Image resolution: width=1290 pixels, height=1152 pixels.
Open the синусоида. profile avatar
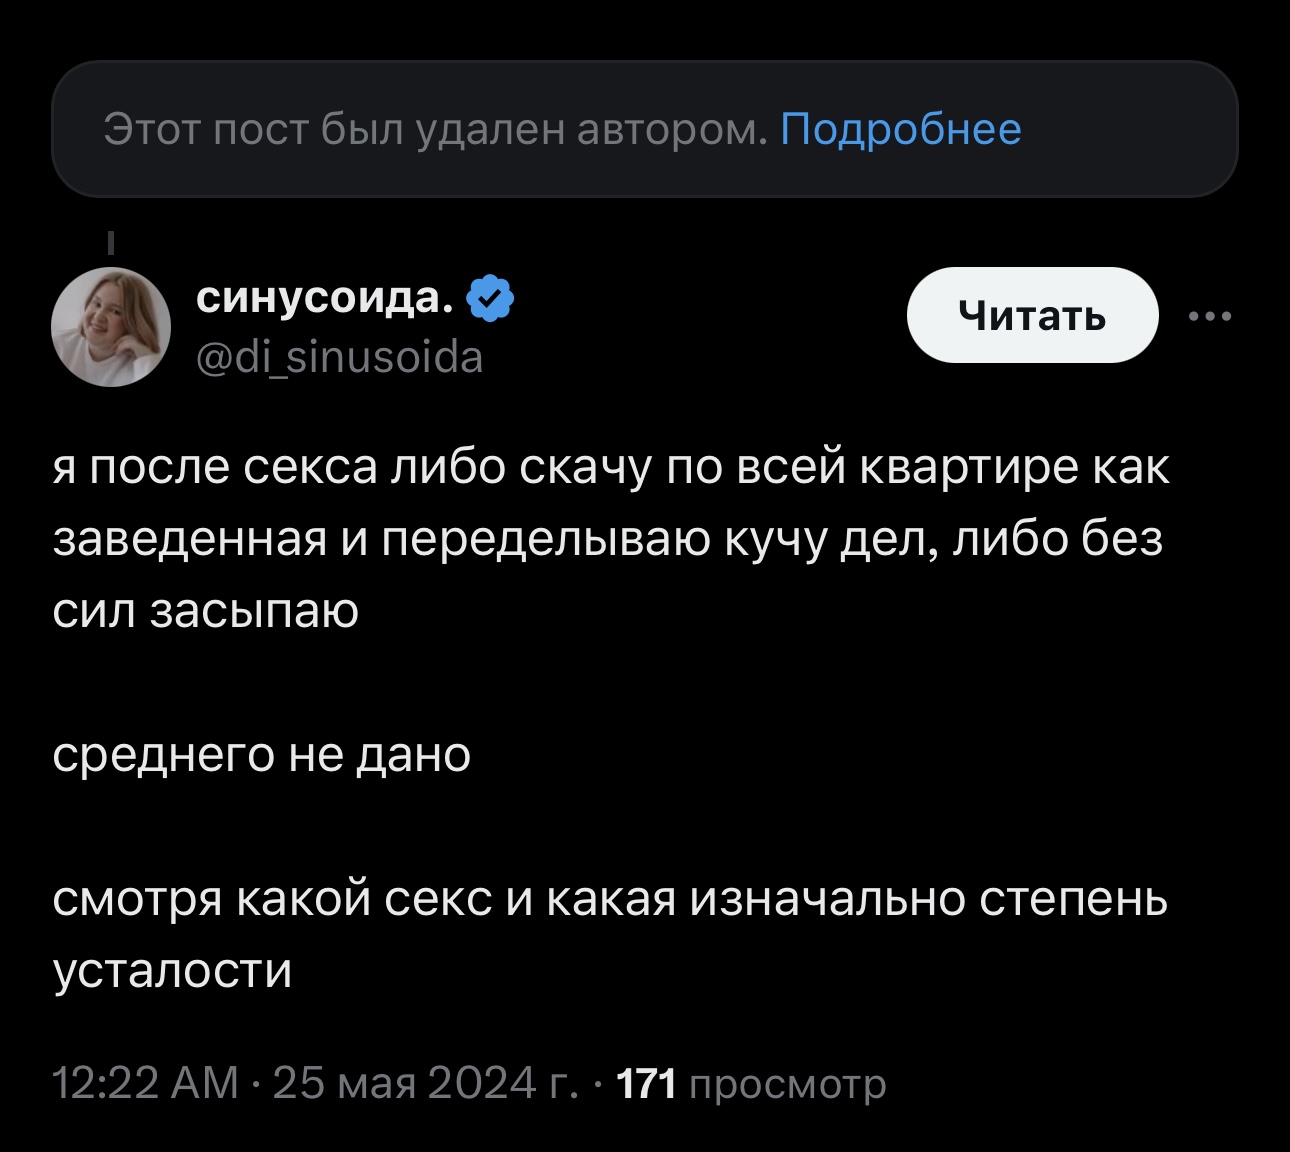tap(111, 327)
